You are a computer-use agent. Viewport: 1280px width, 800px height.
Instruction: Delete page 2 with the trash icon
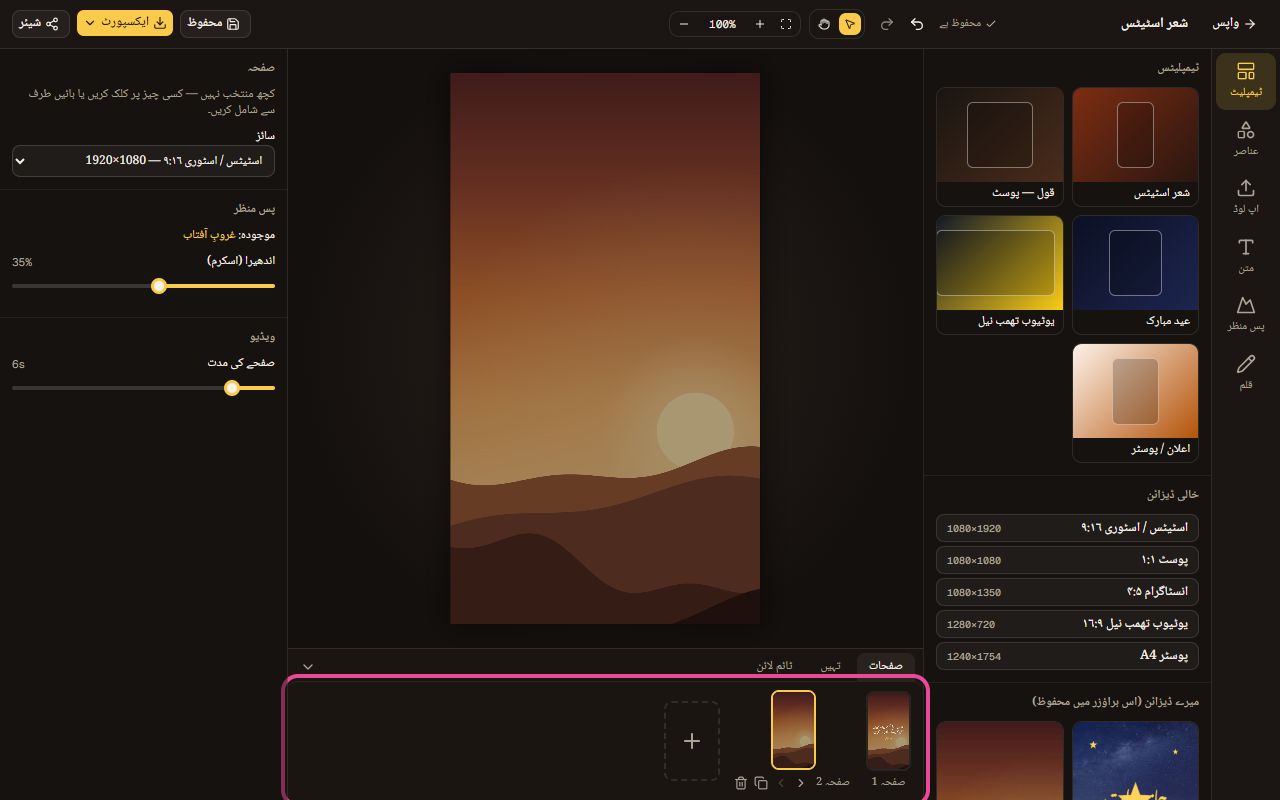tap(741, 783)
